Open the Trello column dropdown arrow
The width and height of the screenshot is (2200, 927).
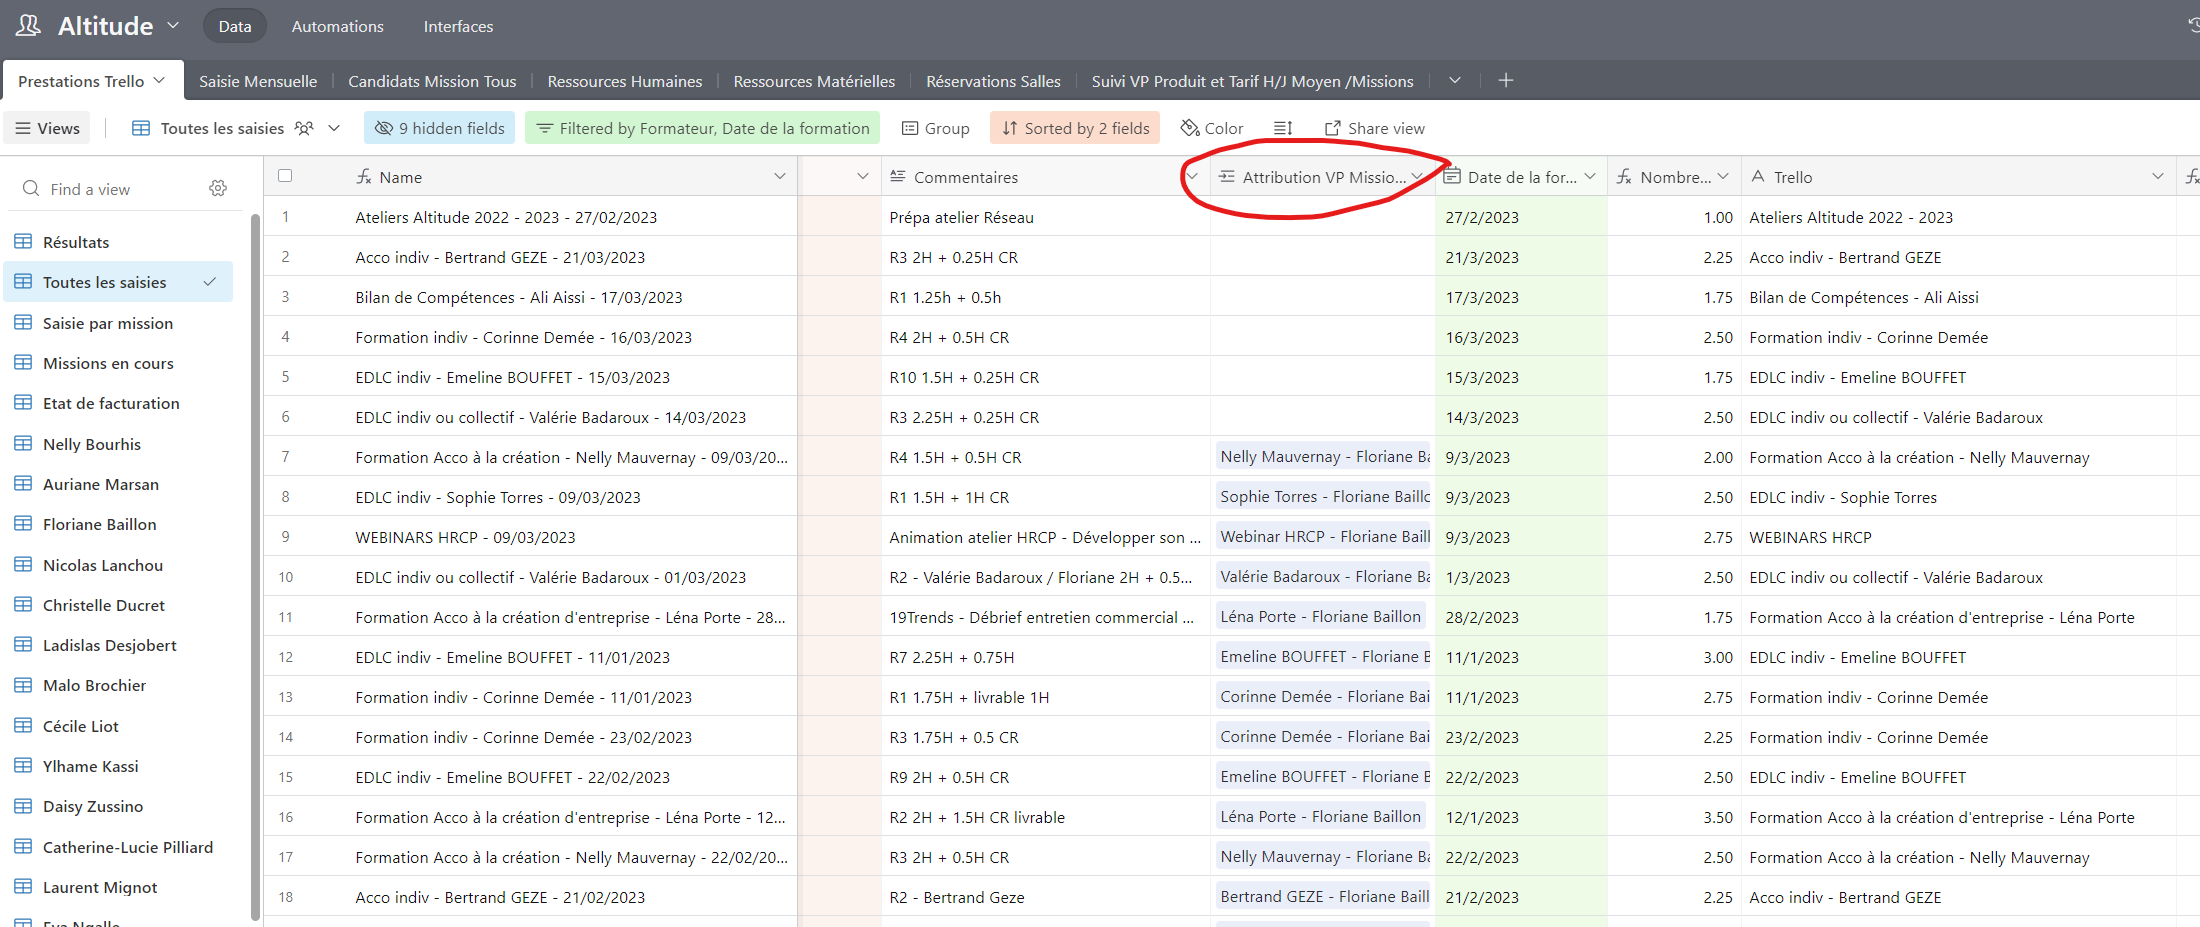pyautogui.click(x=2157, y=176)
